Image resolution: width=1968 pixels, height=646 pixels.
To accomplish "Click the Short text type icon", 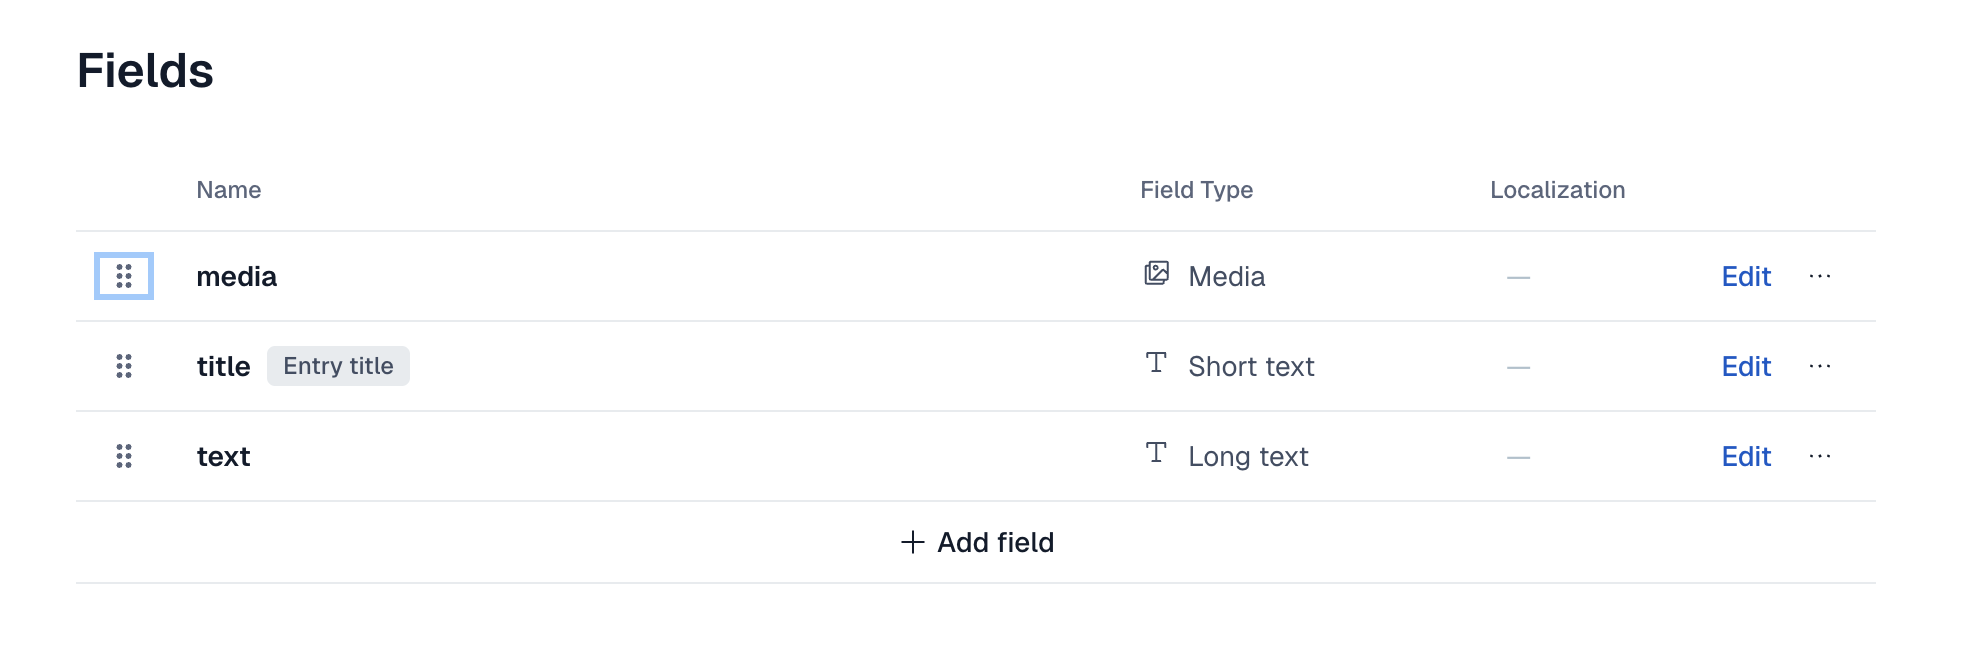I will click(1157, 363).
